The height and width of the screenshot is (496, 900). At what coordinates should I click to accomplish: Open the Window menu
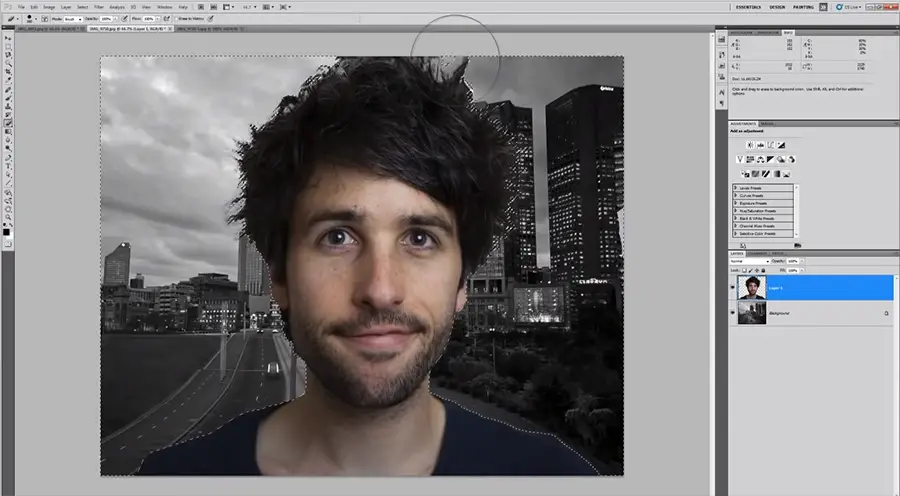[165, 7]
